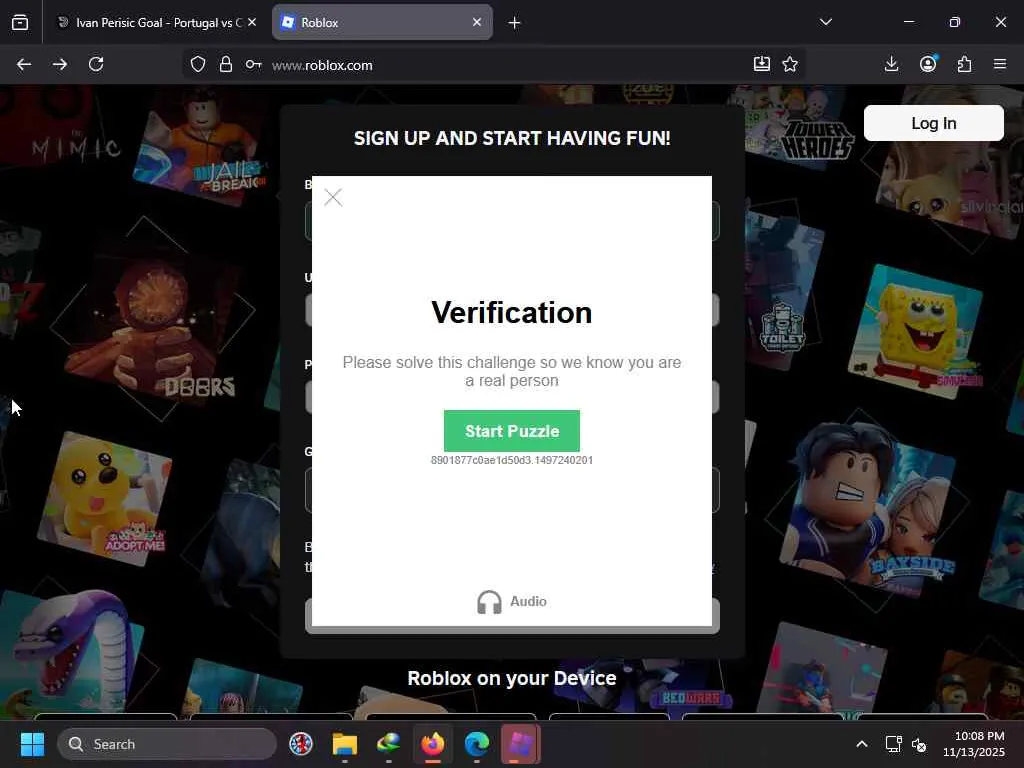Open the globe with green arrow taskbar app
The image size is (1024, 768).
point(389,744)
